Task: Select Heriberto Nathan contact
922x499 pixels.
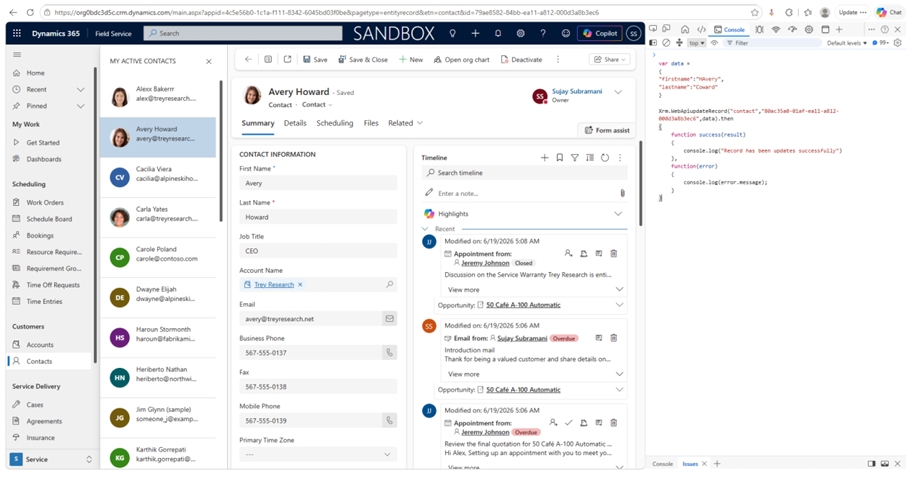Action: [x=158, y=377]
